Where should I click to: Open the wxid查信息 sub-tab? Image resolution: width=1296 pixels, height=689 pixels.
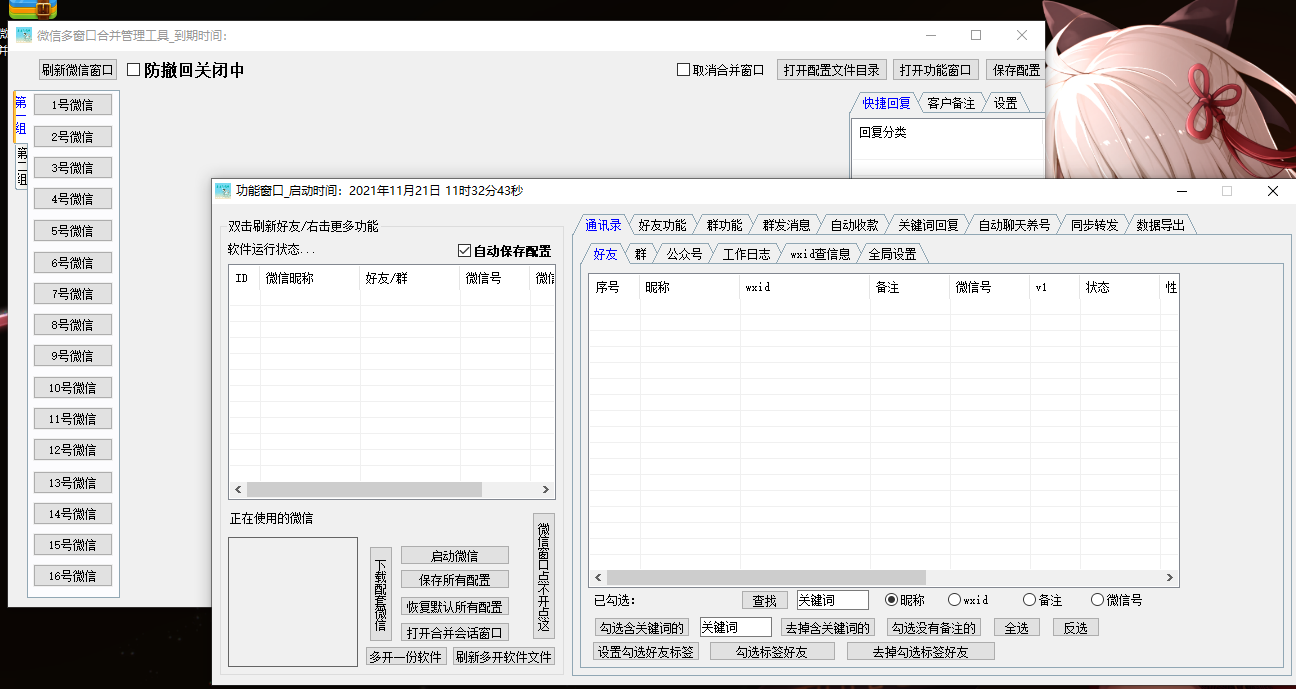[820, 254]
